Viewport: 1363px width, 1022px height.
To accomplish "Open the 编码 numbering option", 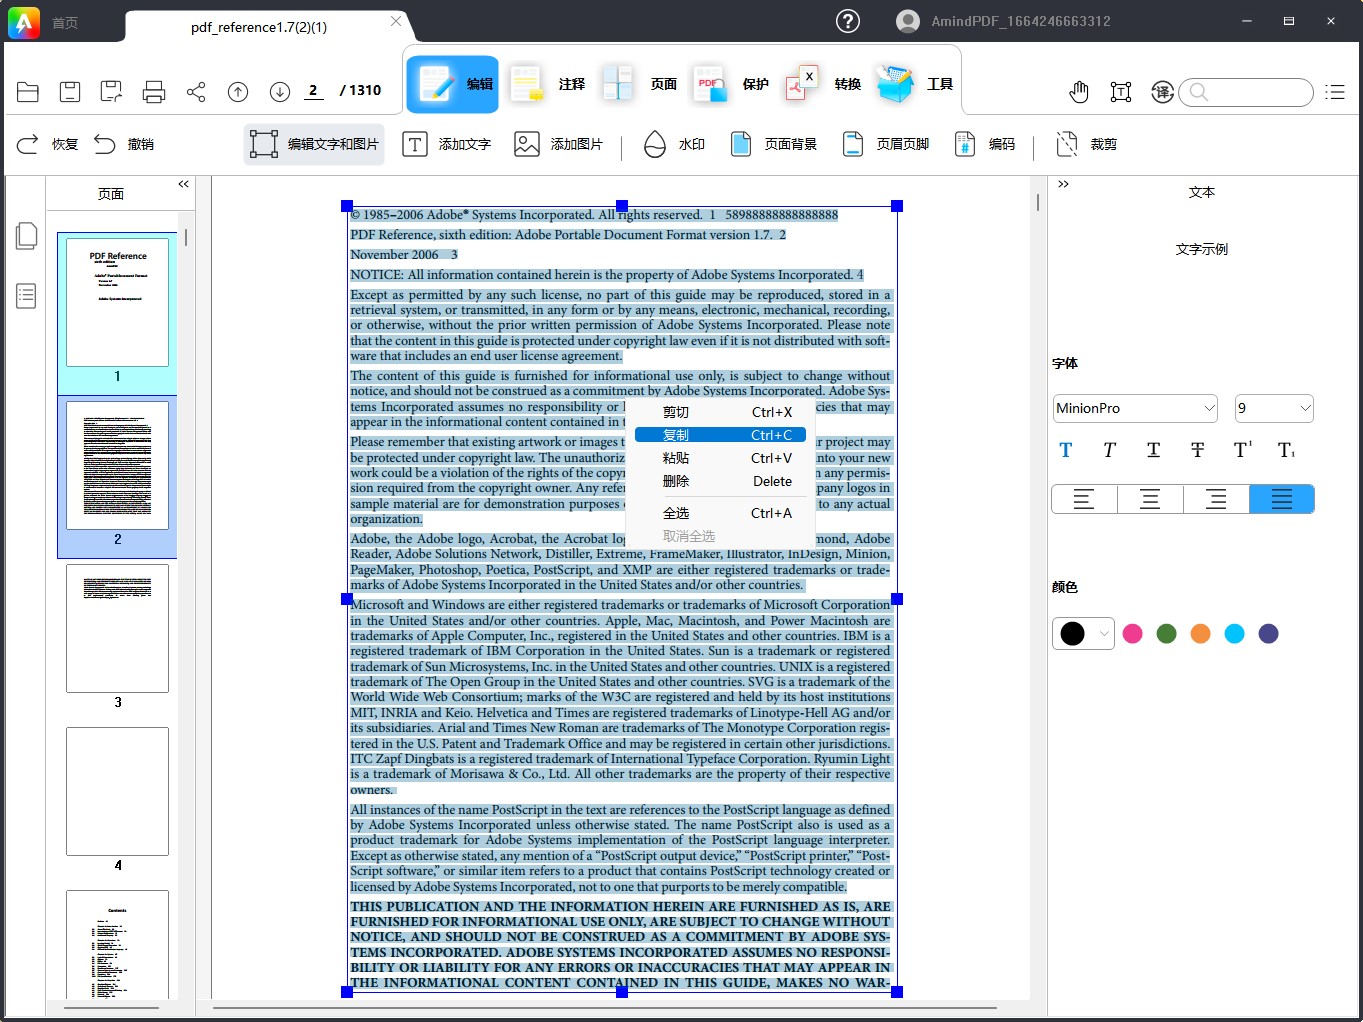I will (x=985, y=144).
